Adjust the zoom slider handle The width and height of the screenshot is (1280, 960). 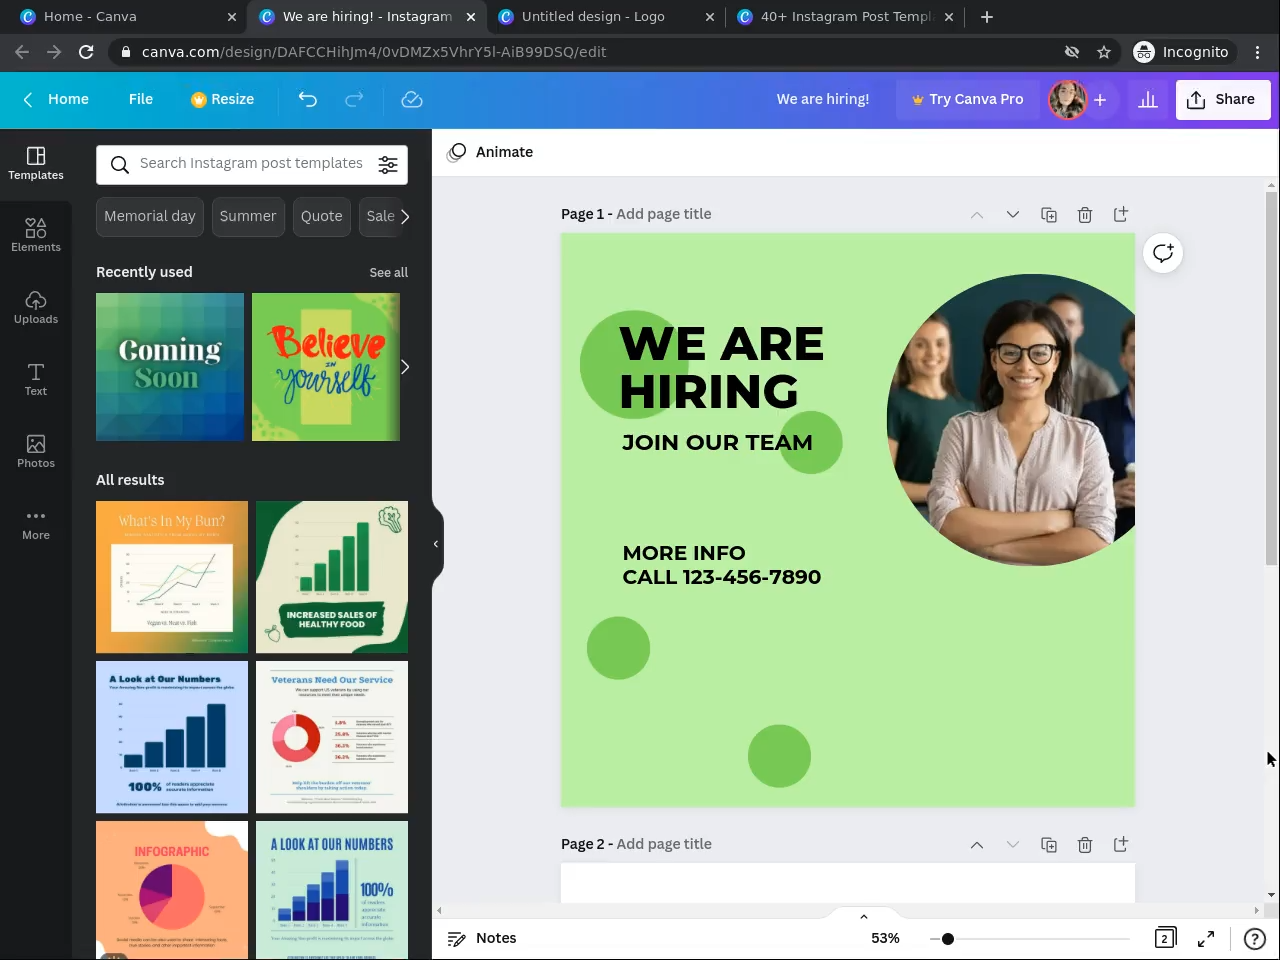947,938
